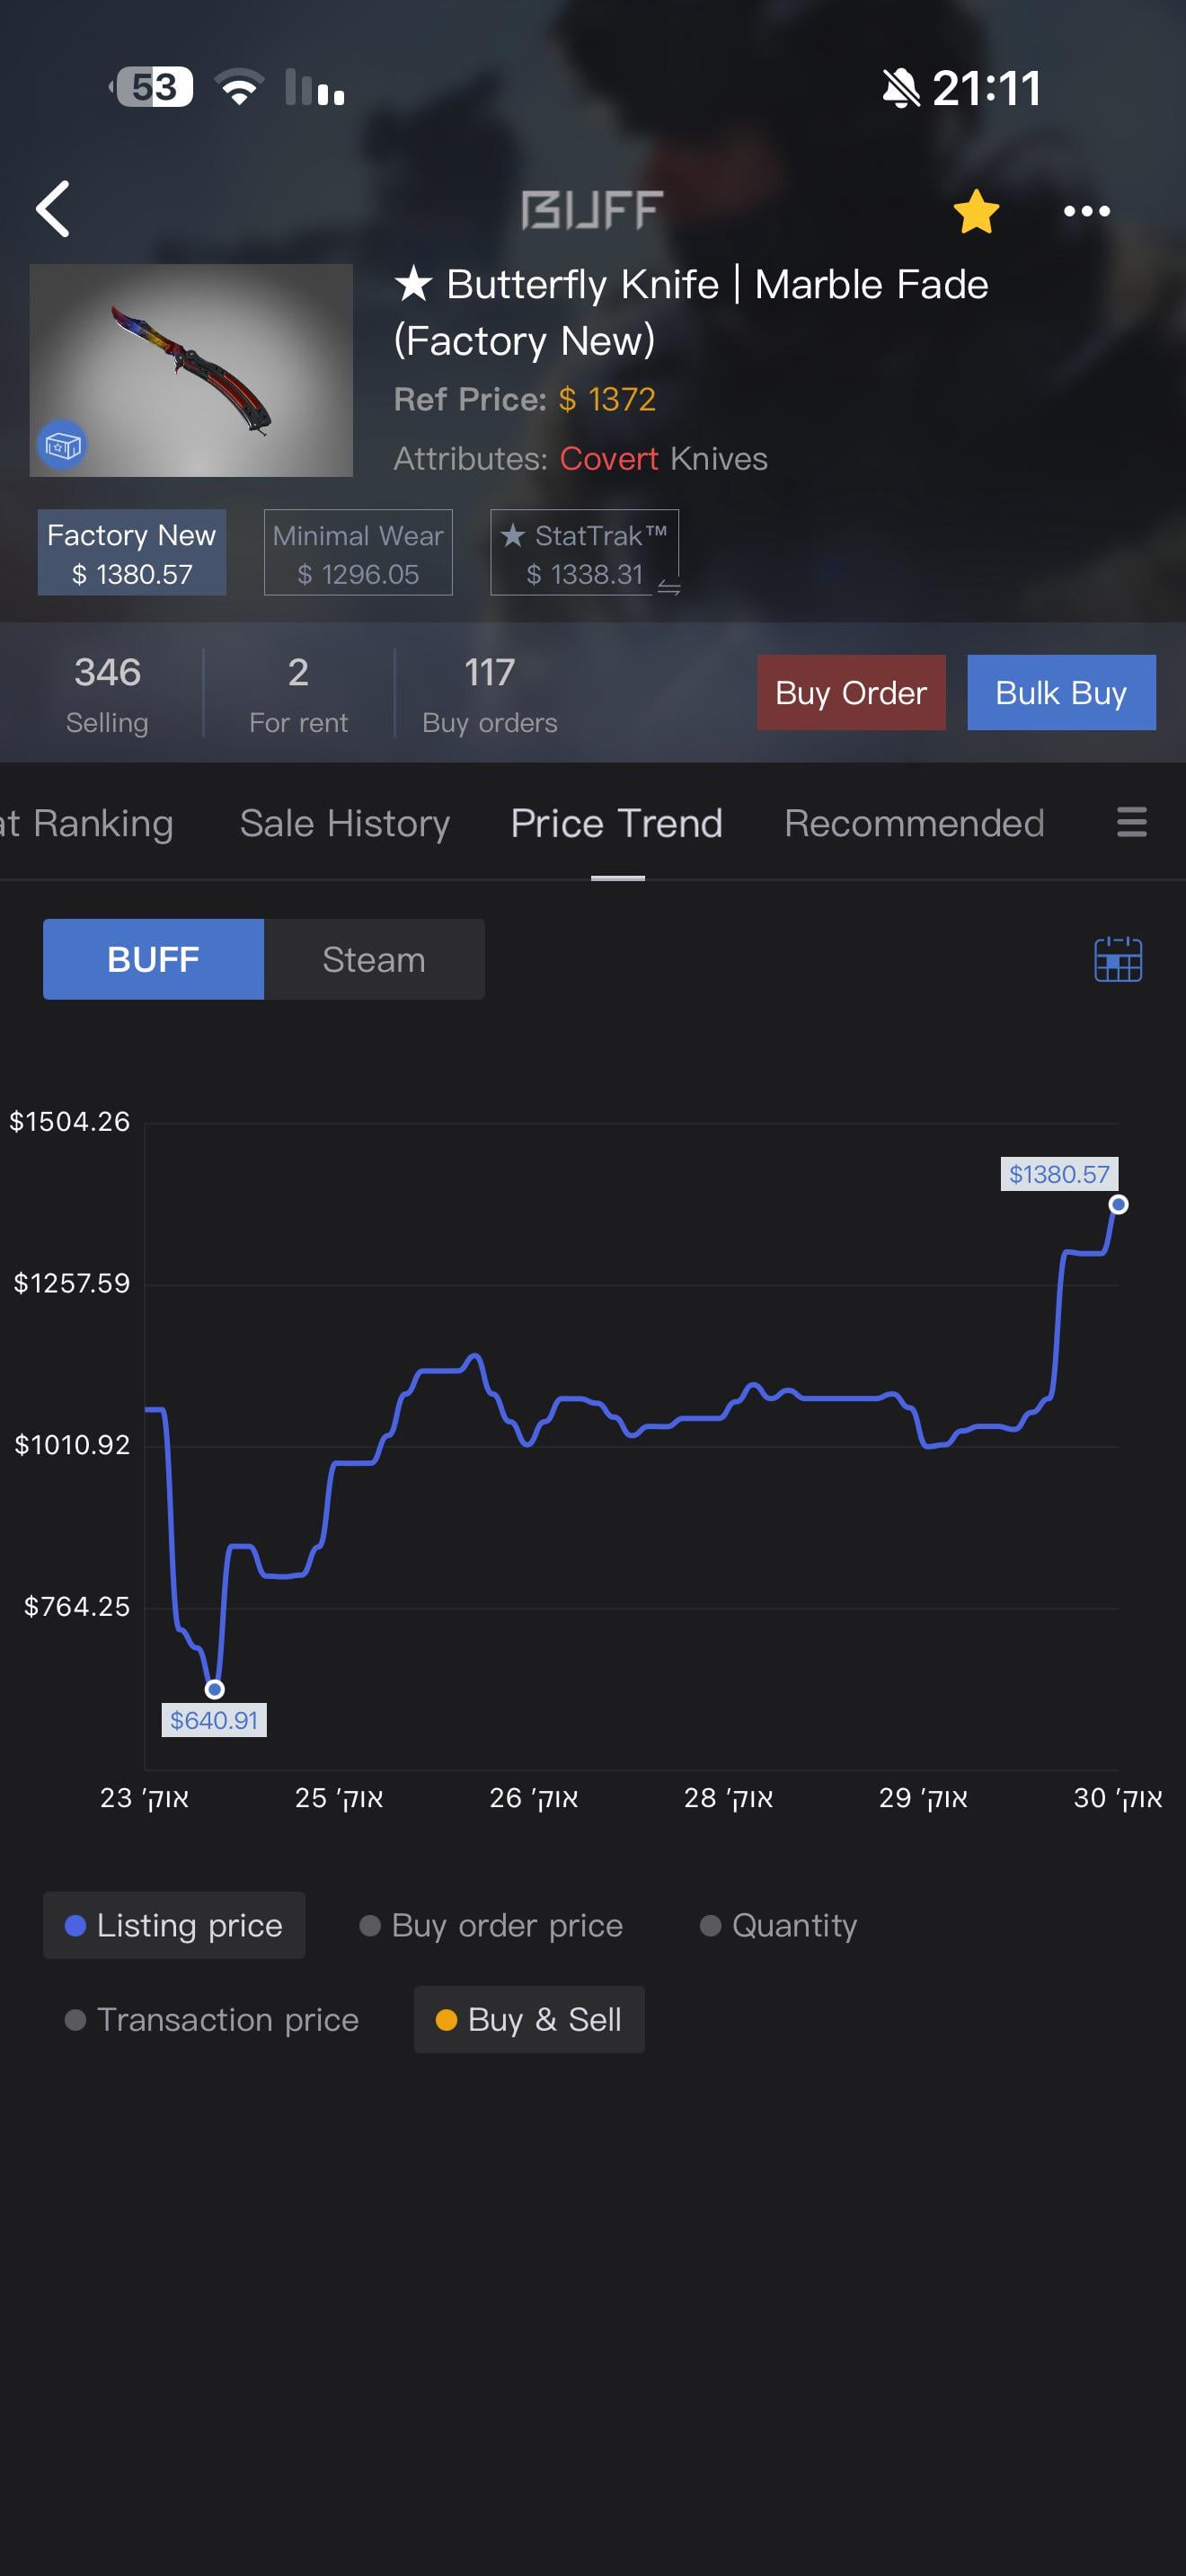Click the blue Bulk Buy button
Screen dimensions: 1186x2576
pos(1061,692)
